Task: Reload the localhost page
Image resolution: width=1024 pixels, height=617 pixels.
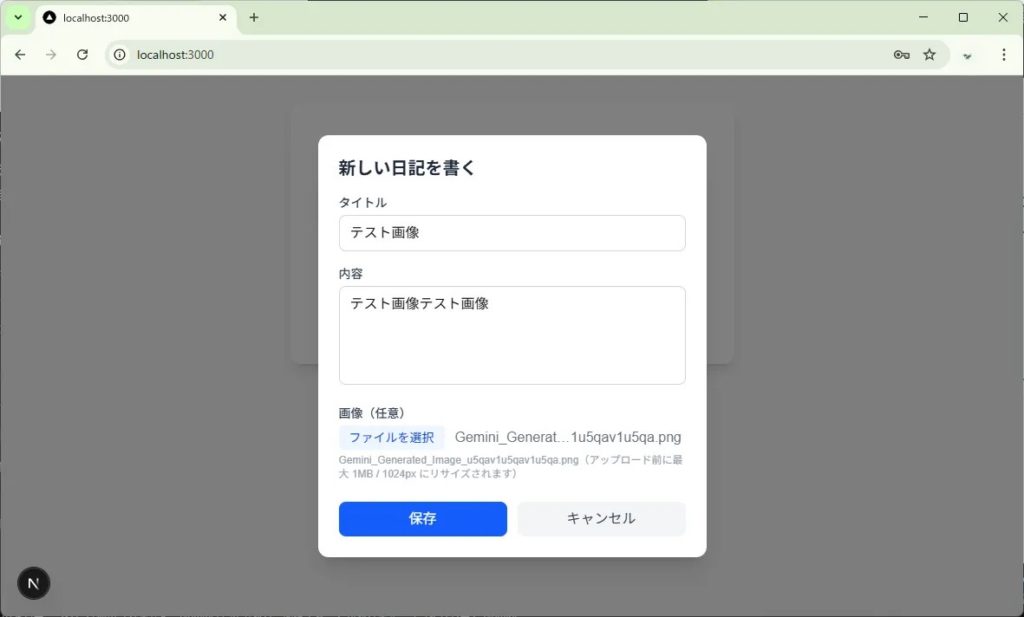Action: point(83,55)
